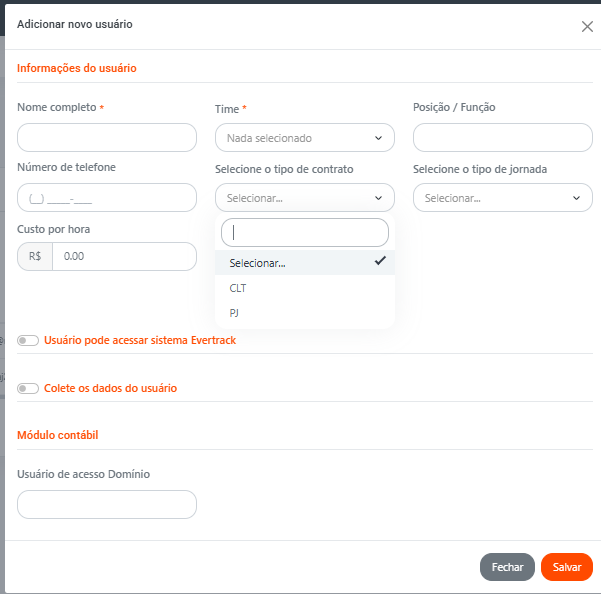Viewport: 601px width, 594px height.
Task: Select PJ contract type
Action: pyautogui.click(x=234, y=313)
